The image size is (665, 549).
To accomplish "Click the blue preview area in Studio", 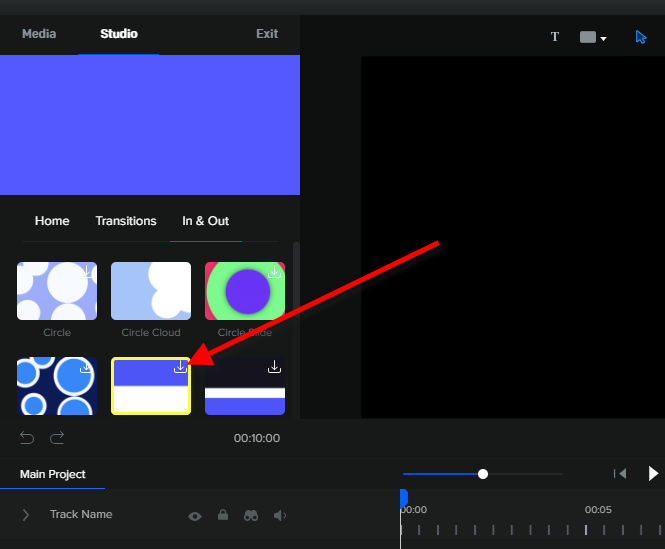I will [x=150, y=125].
